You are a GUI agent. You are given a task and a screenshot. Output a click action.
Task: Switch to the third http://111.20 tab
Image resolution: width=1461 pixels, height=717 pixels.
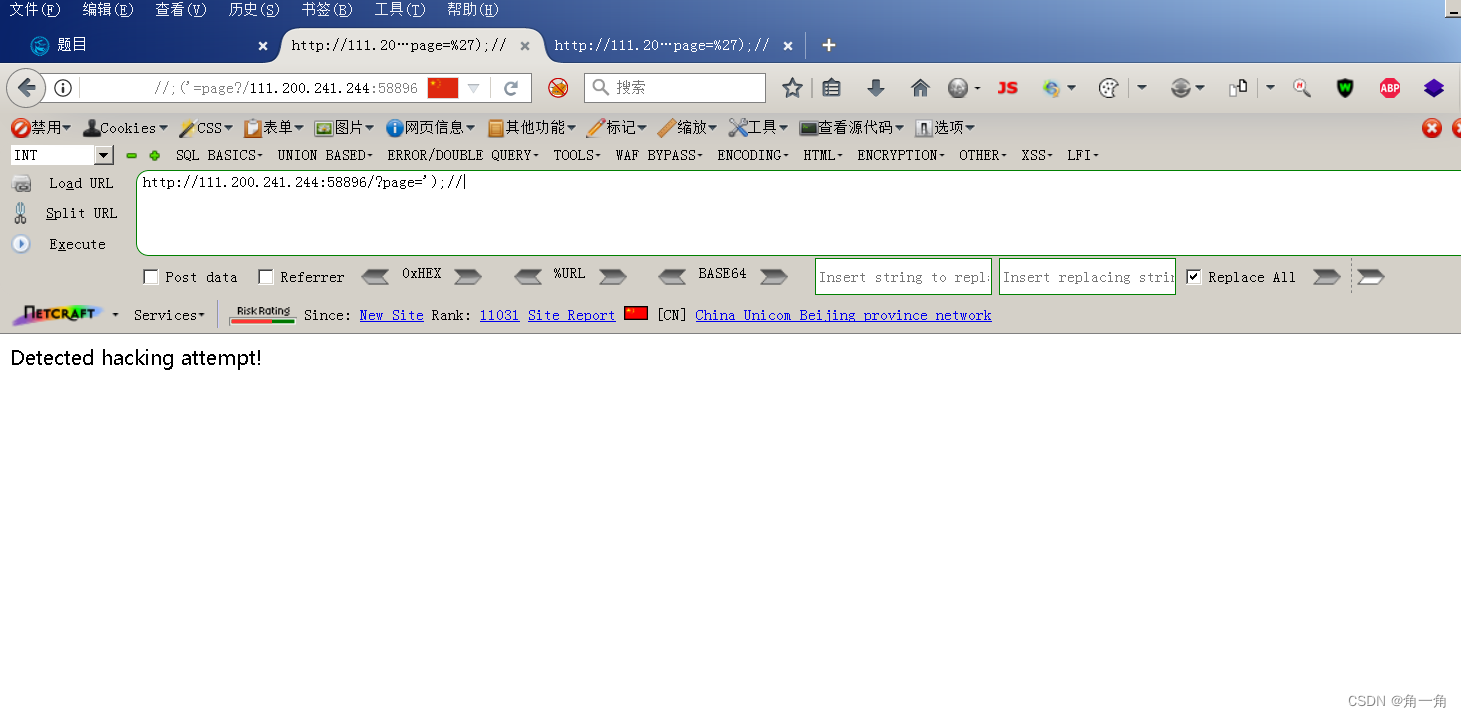point(675,45)
